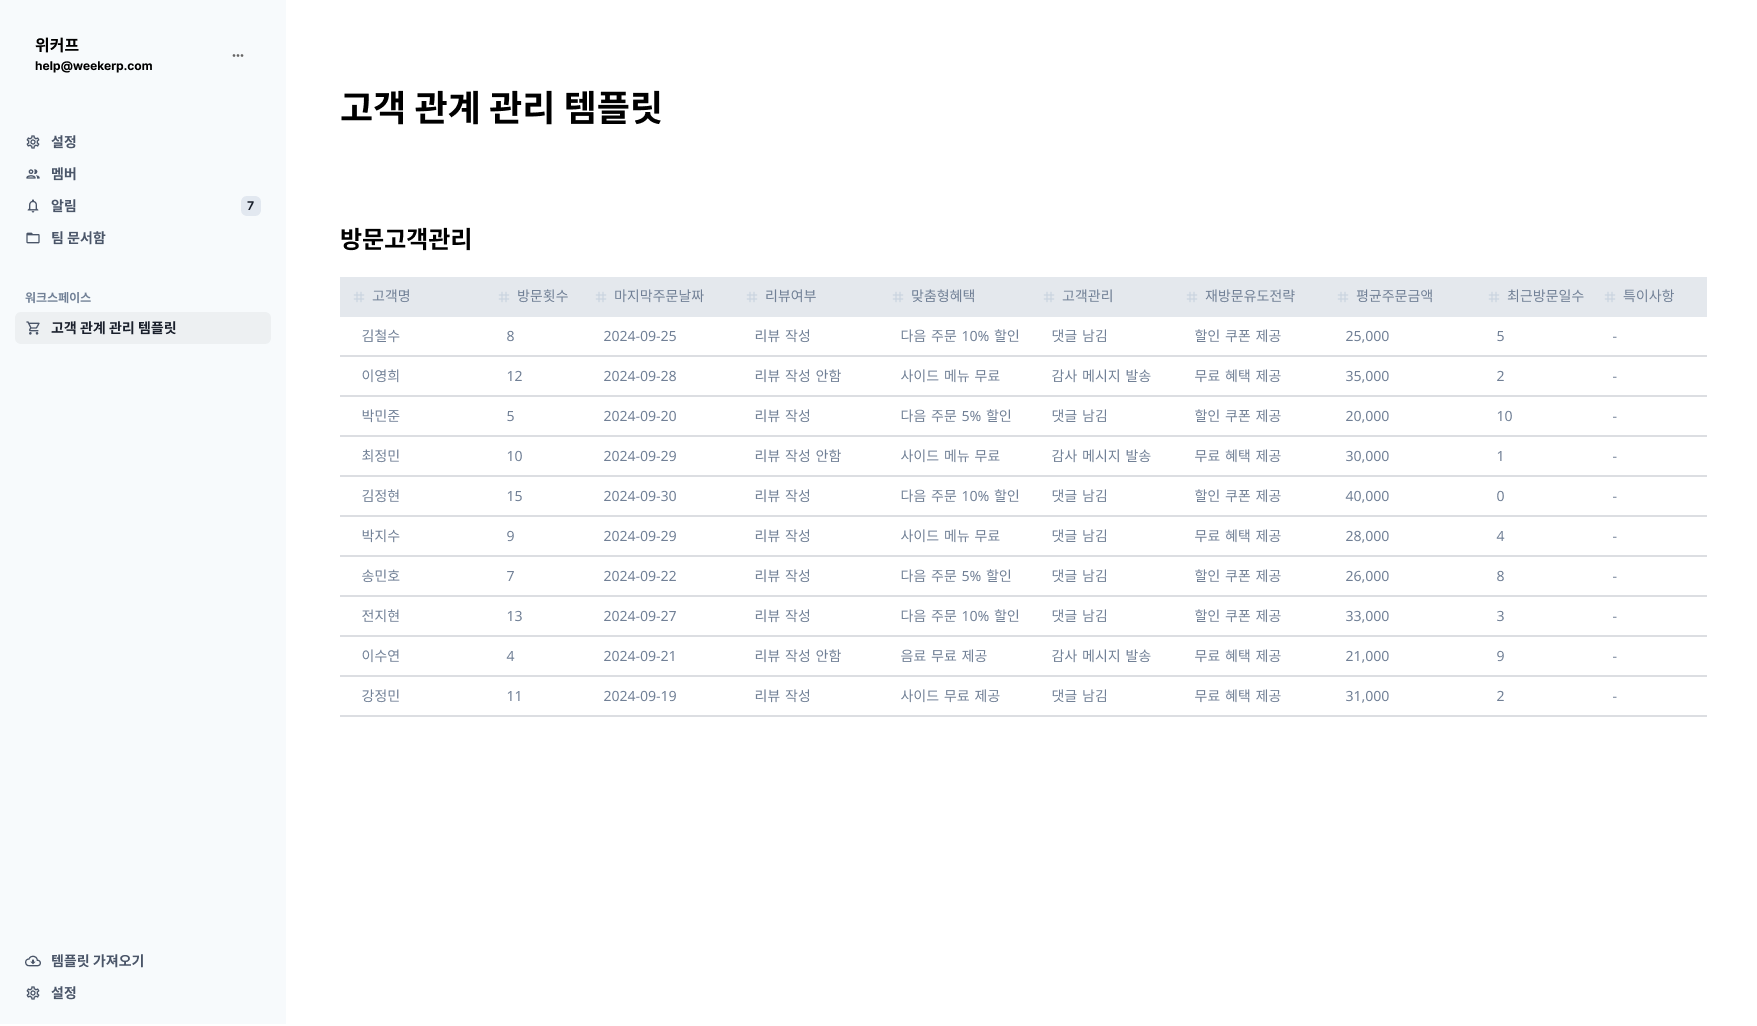Click 감사 메시지 발송 in 이영희 row
Viewport: 1757px width, 1026px height.
click(1101, 376)
